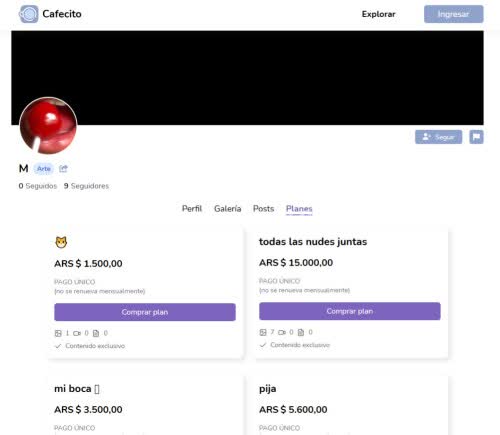Switch to the Galería tab
The width and height of the screenshot is (500, 435).
(x=228, y=209)
